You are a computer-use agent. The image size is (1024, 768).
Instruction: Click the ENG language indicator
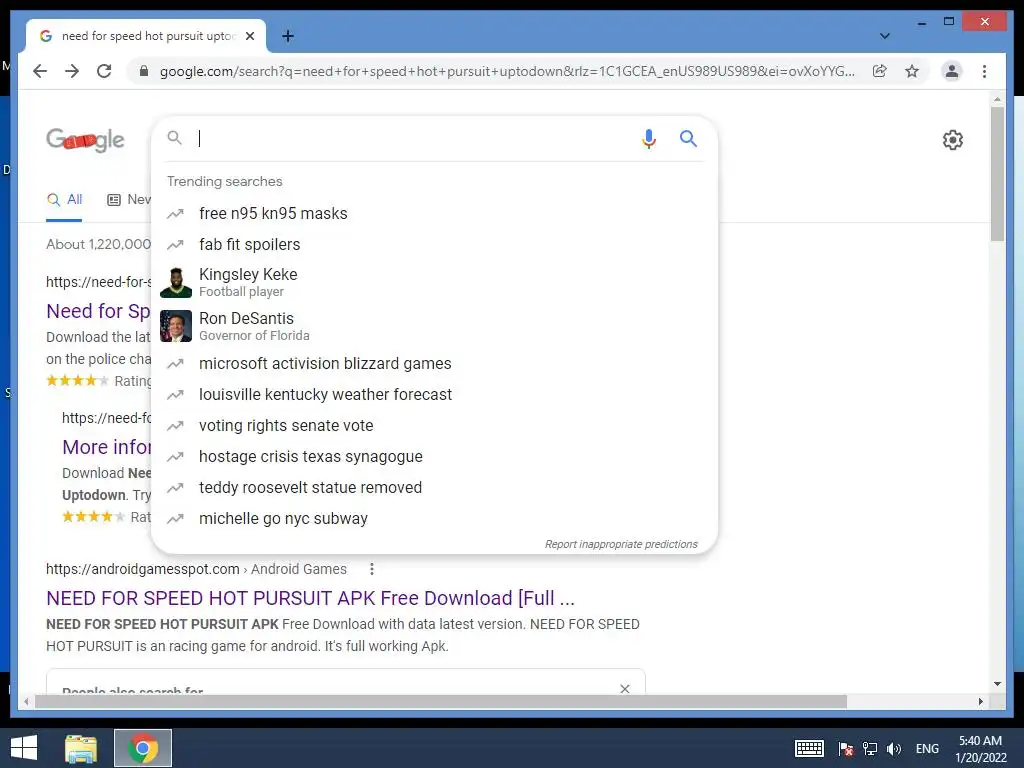(927, 748)
